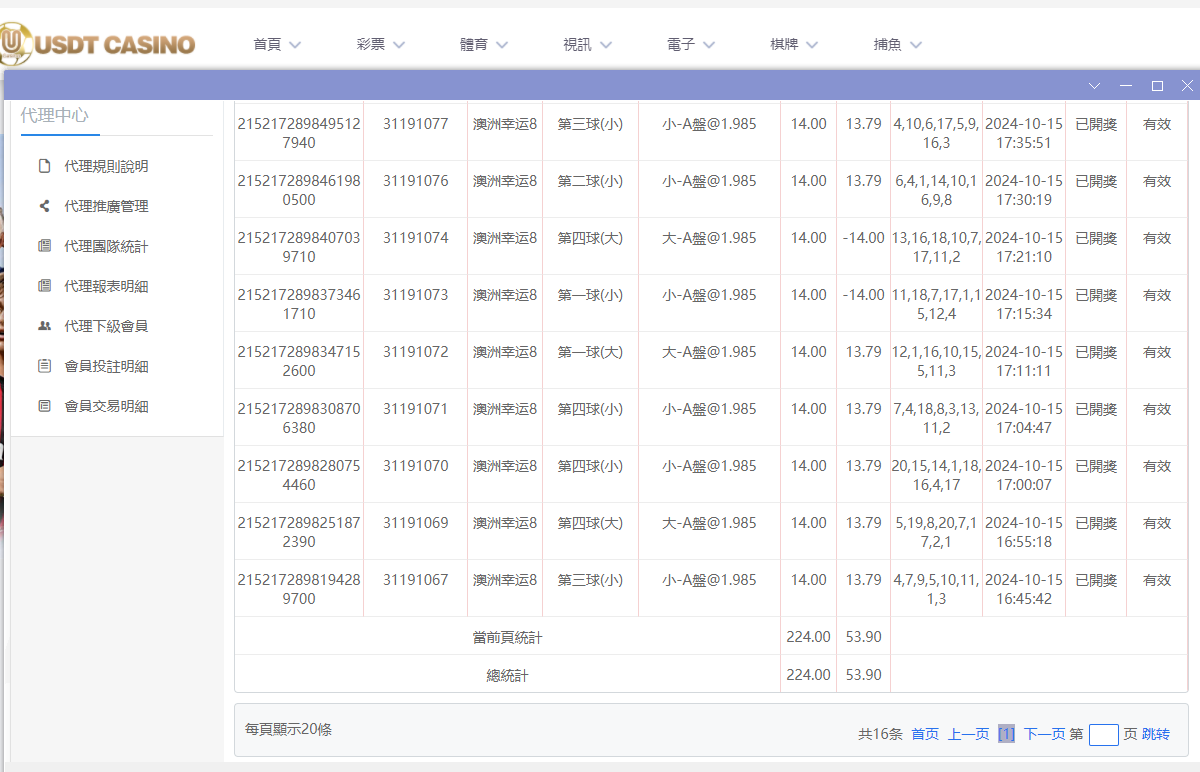Select the 會員投註明細 betting records icon
The width and height of the screenshot is (1200, 772).
[x=43, y=366]
